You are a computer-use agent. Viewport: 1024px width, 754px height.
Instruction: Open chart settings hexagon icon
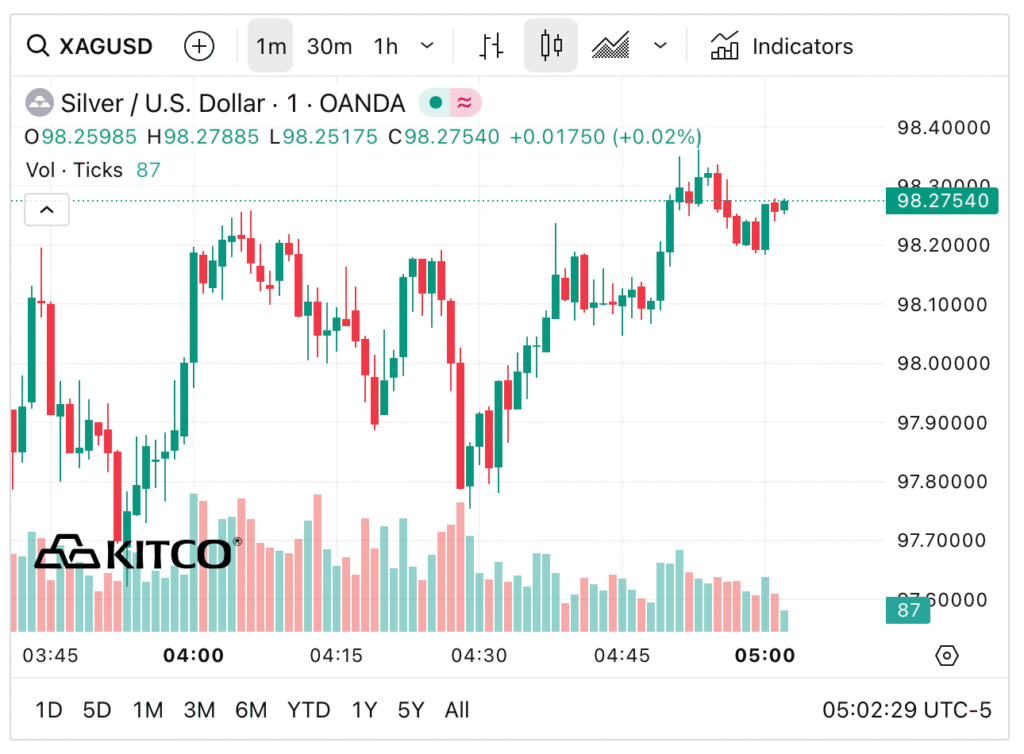click(946, 656)
